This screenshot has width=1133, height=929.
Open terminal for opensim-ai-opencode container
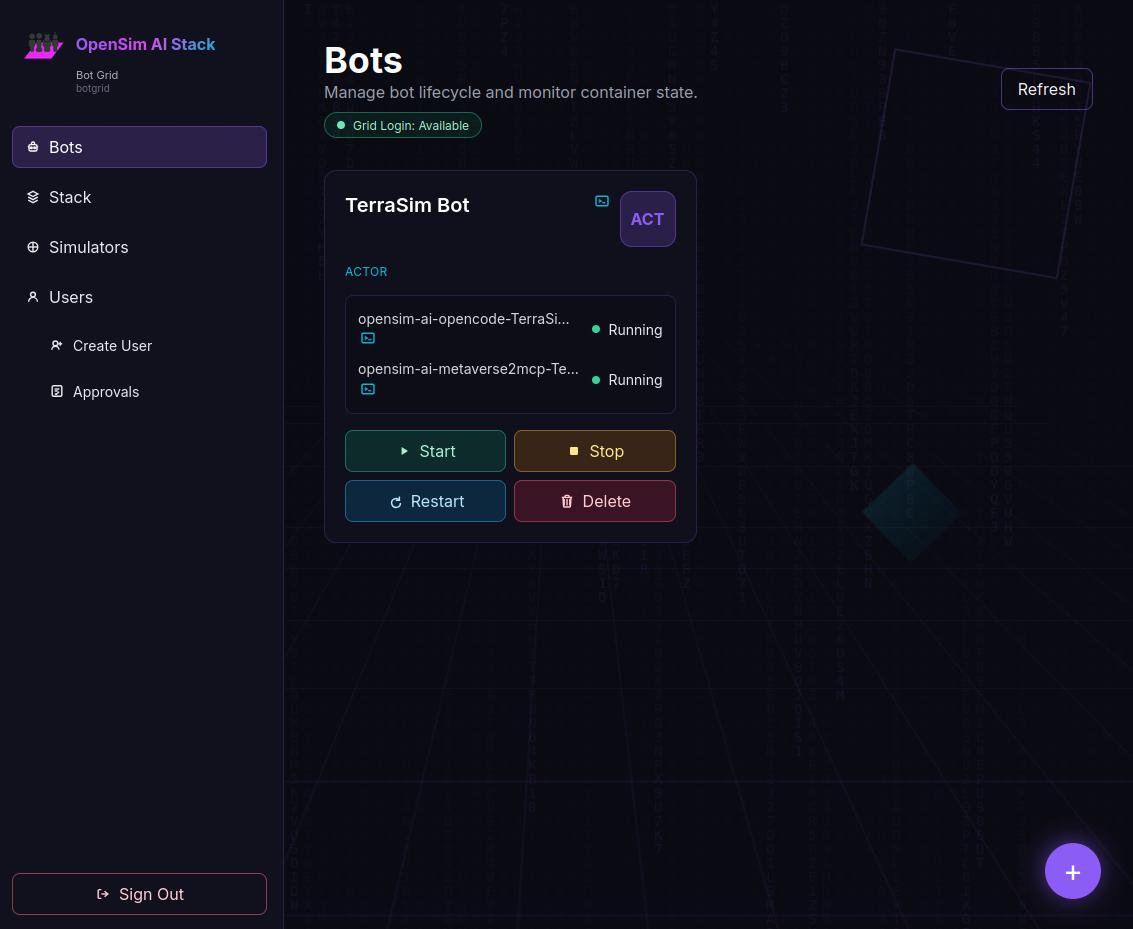(x=368, y=338)
